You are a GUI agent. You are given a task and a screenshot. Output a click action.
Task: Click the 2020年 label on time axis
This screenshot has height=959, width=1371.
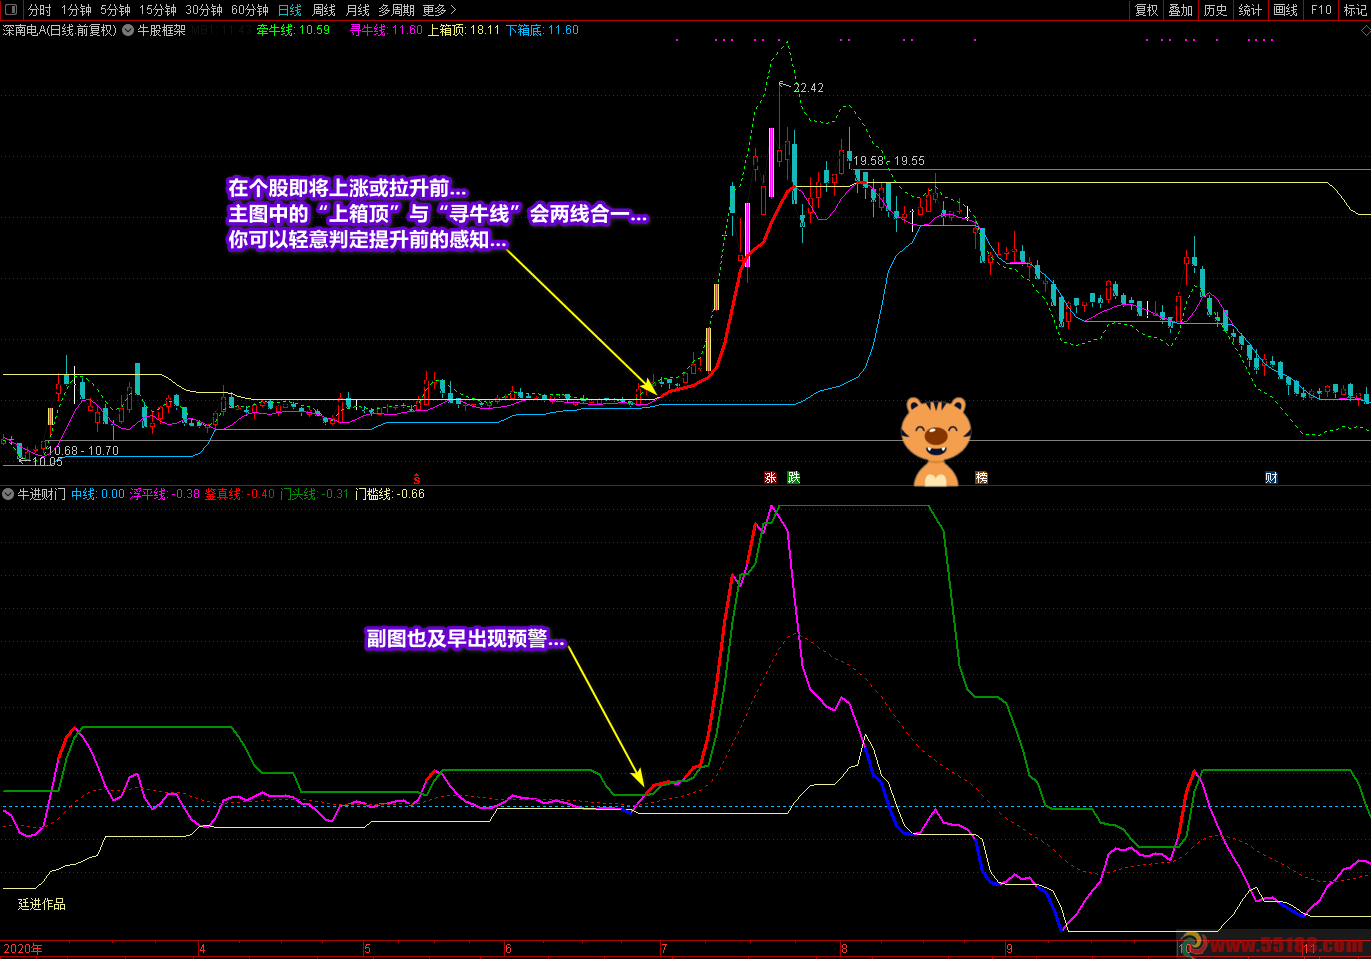pyautogui.click(x=23, y=949)
